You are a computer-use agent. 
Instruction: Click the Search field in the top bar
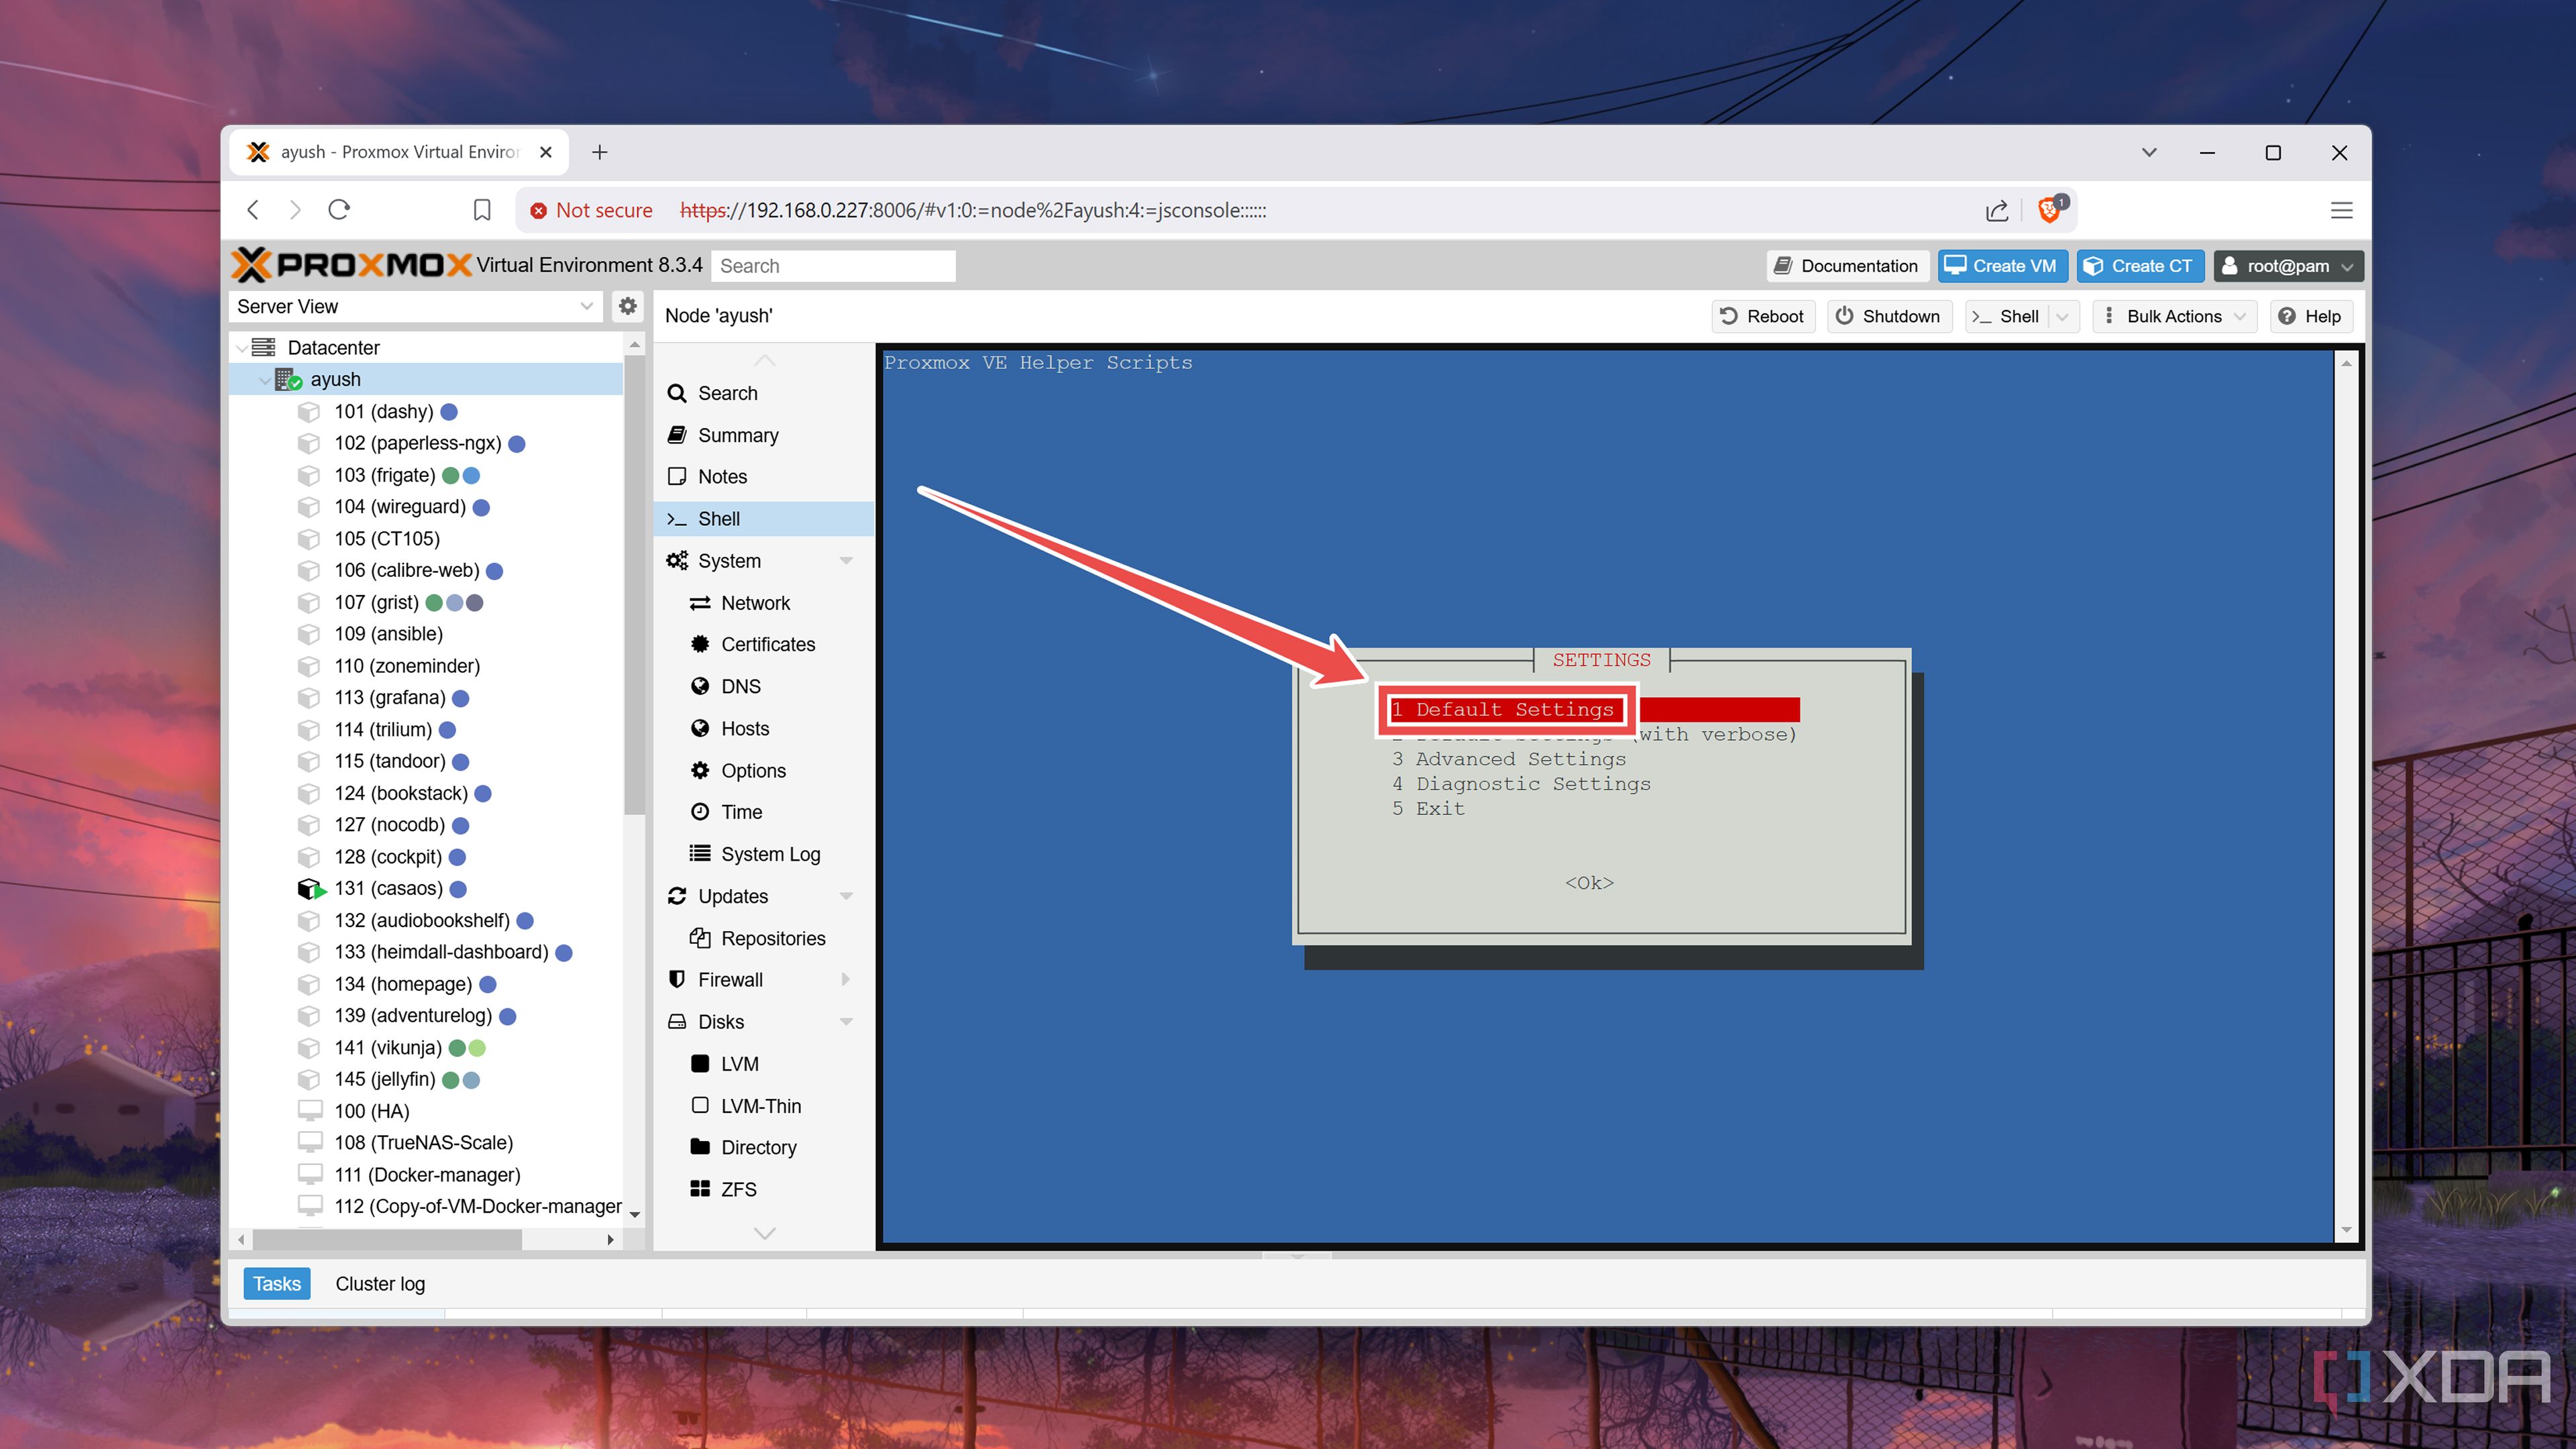tap(833, 265)
